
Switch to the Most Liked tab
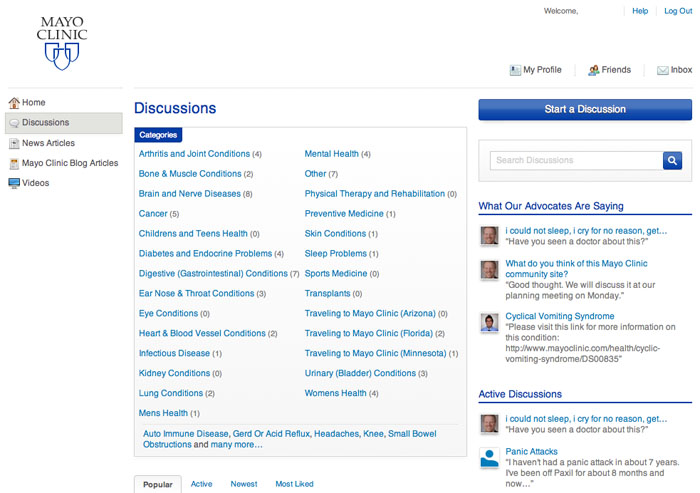294,484
